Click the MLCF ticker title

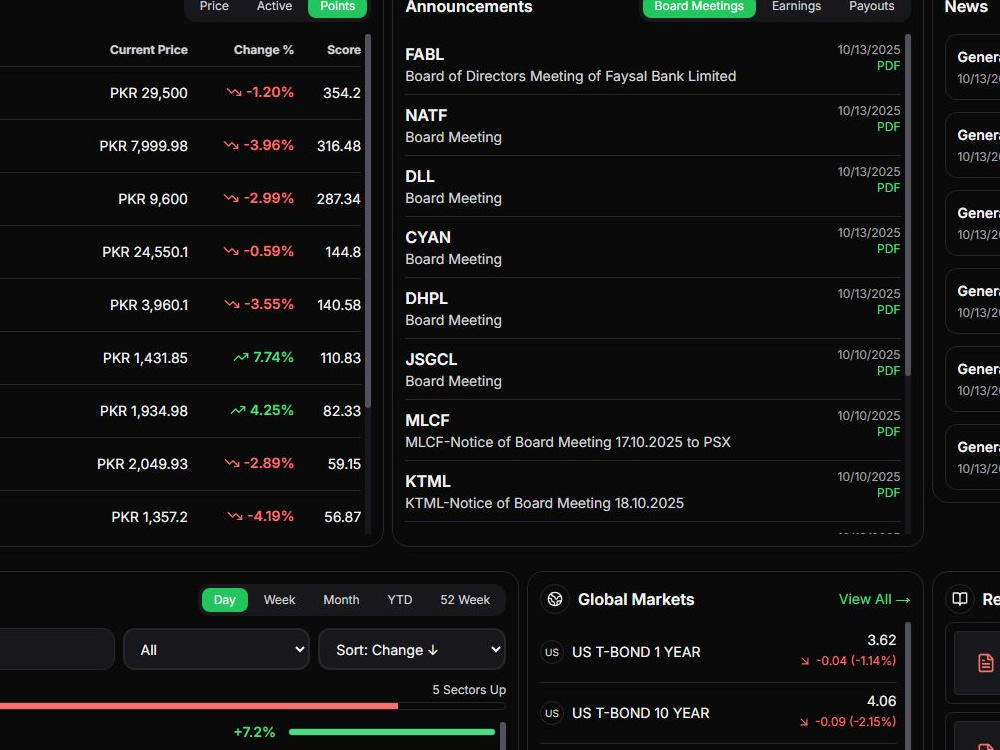click(427, 420)
